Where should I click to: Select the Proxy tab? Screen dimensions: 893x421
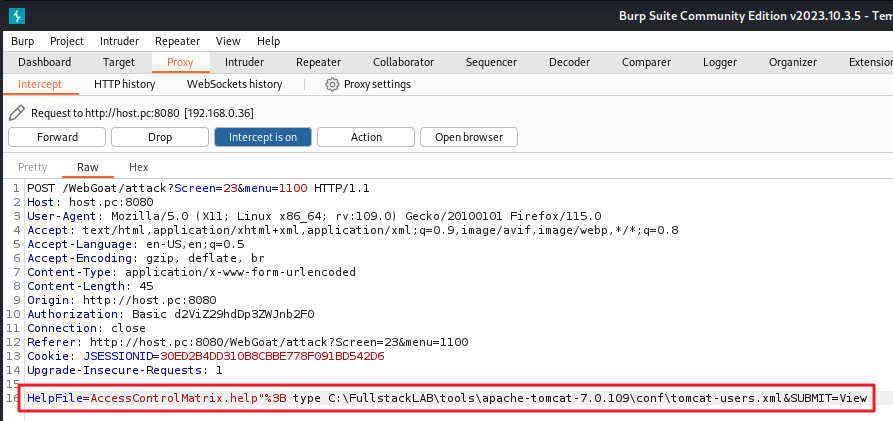point(180,62)
